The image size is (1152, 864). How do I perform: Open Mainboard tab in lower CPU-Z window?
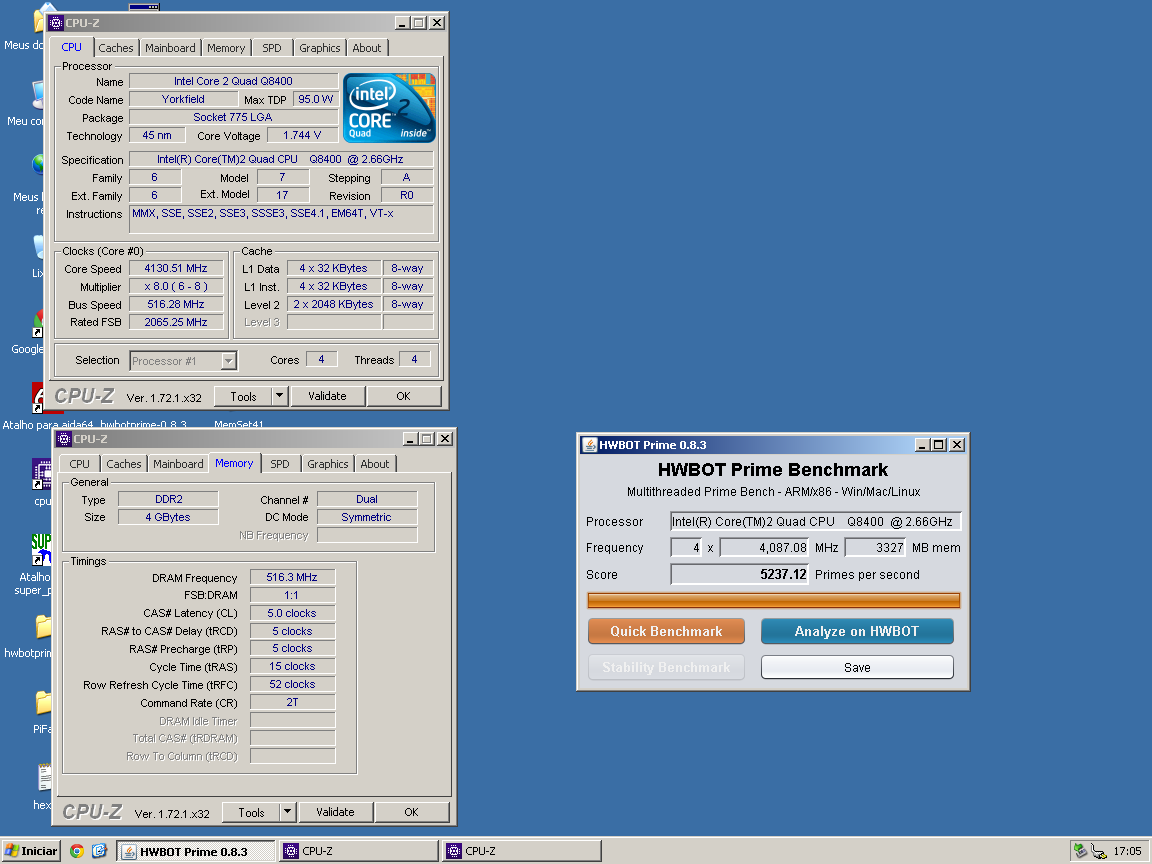(x=178, y=464)
